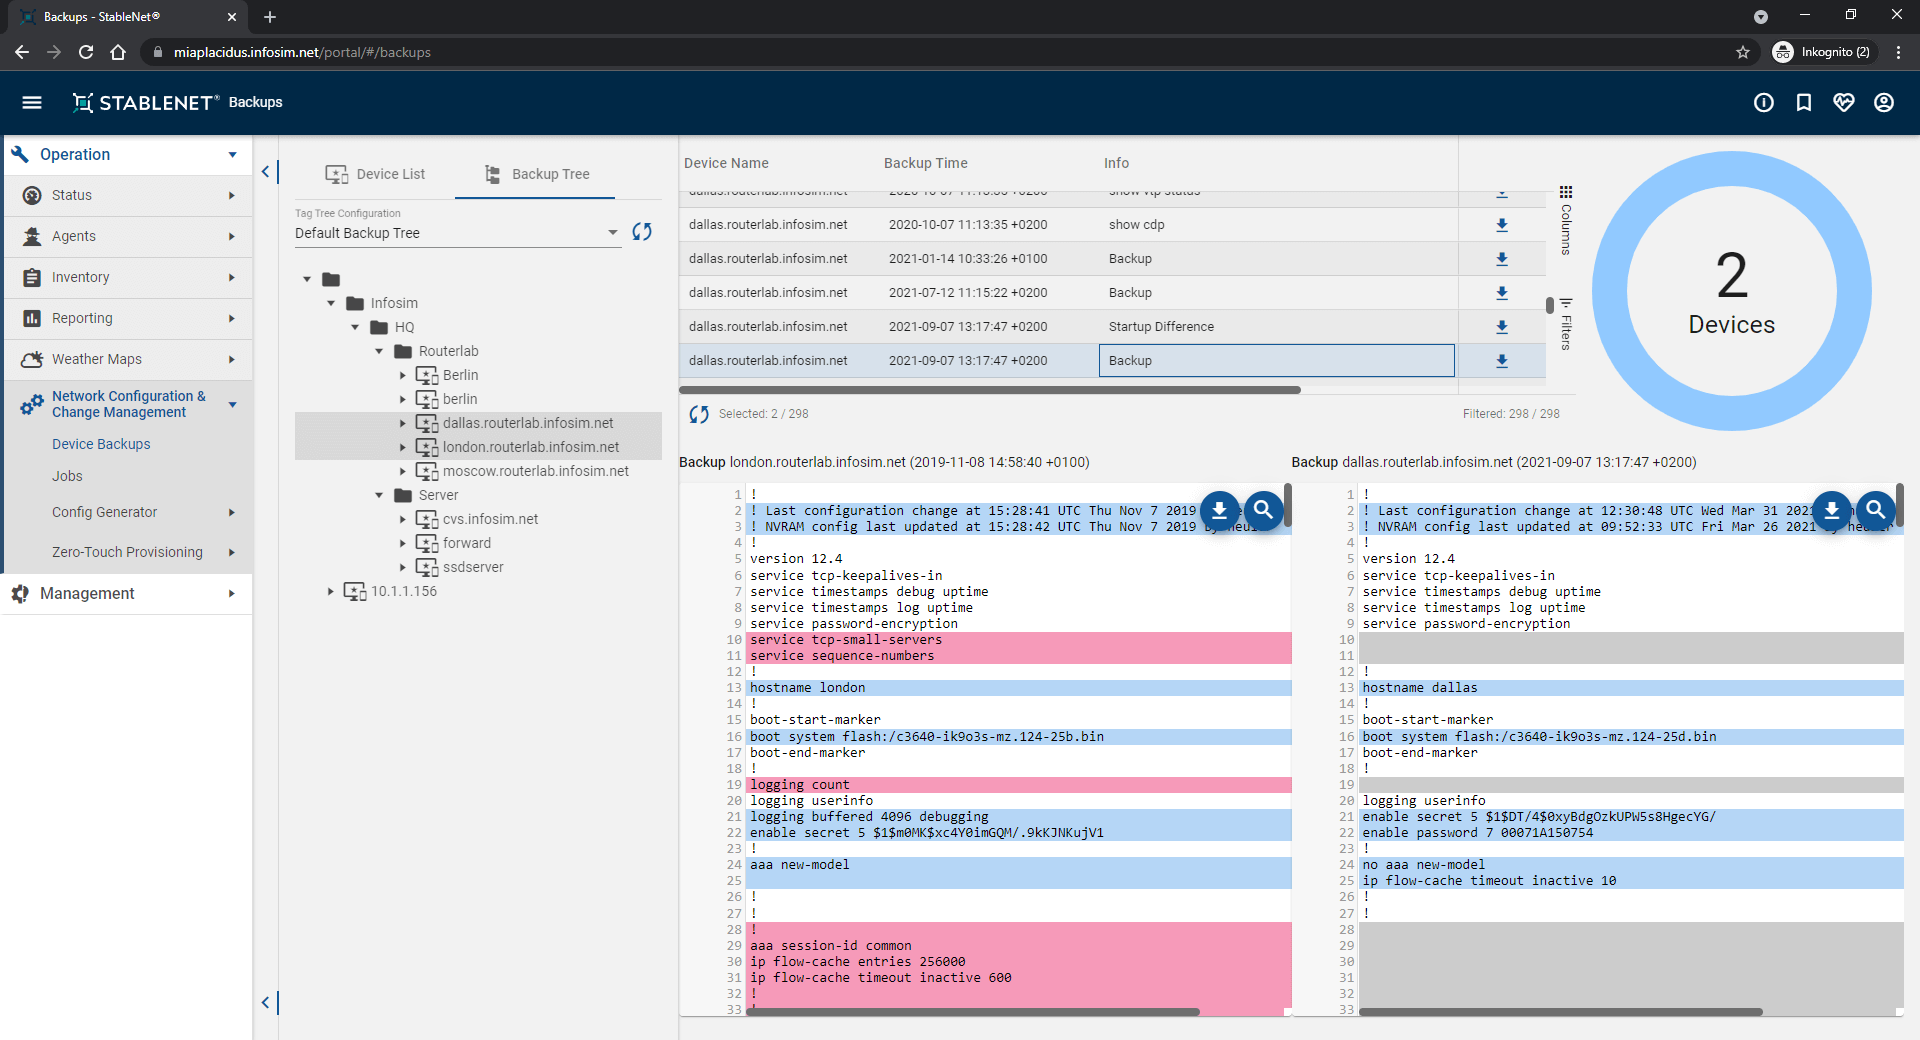
Task: Select london.routerlab.infosim.net in the tree
Action: (x=531, y=447)
